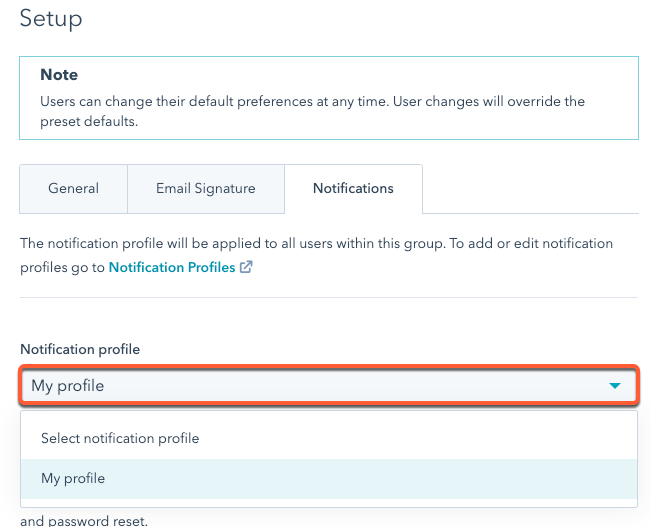Screen dimensions: 651x527
Task: Open the external link icon beside Notification Profiles
Action: click(x=246, y=268)
